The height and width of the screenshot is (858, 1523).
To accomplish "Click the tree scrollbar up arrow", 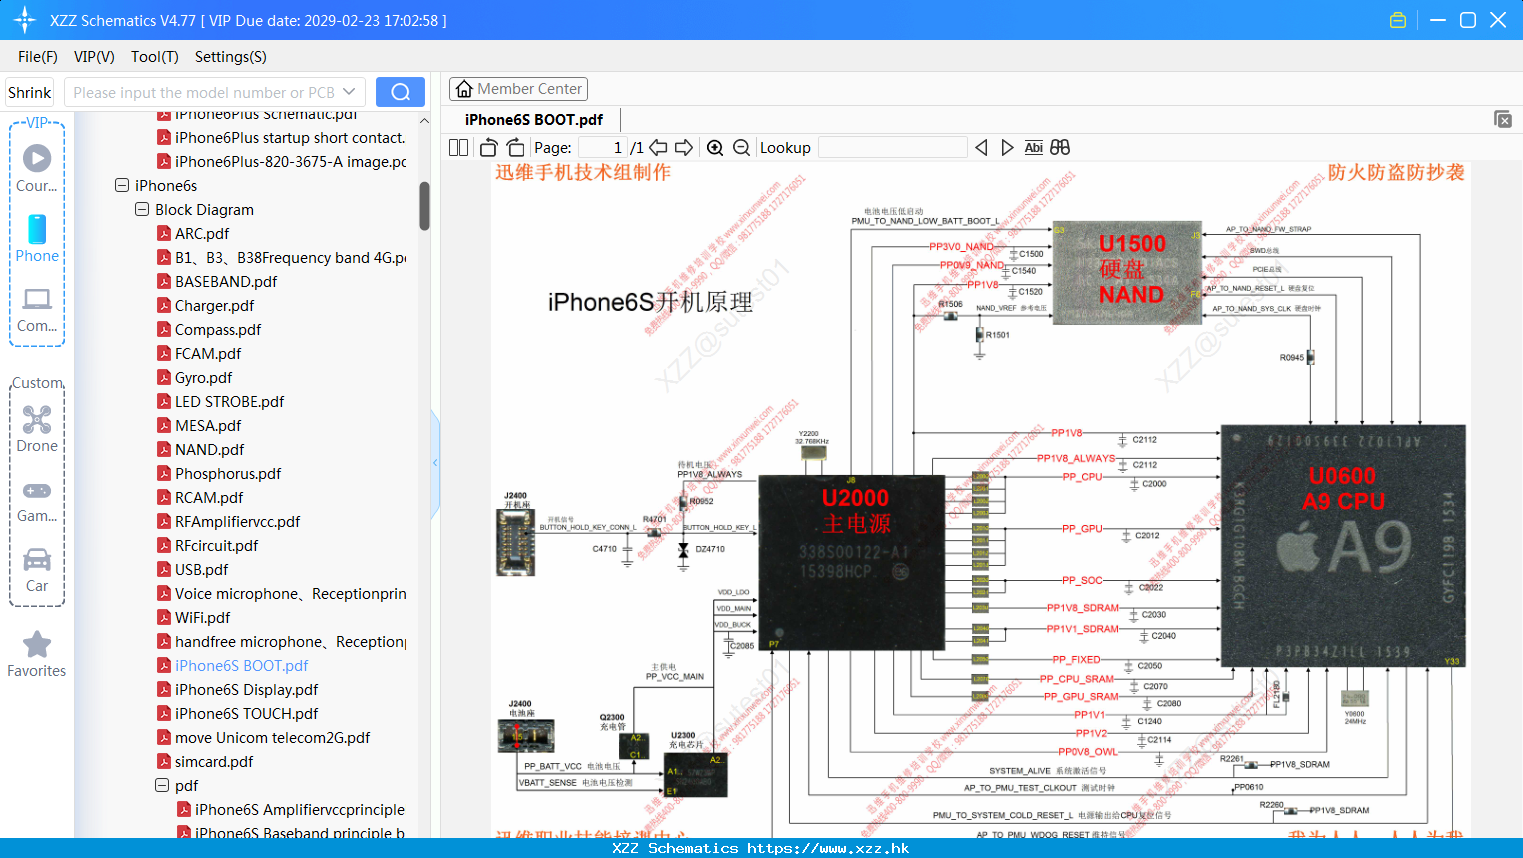I will 424,120.
